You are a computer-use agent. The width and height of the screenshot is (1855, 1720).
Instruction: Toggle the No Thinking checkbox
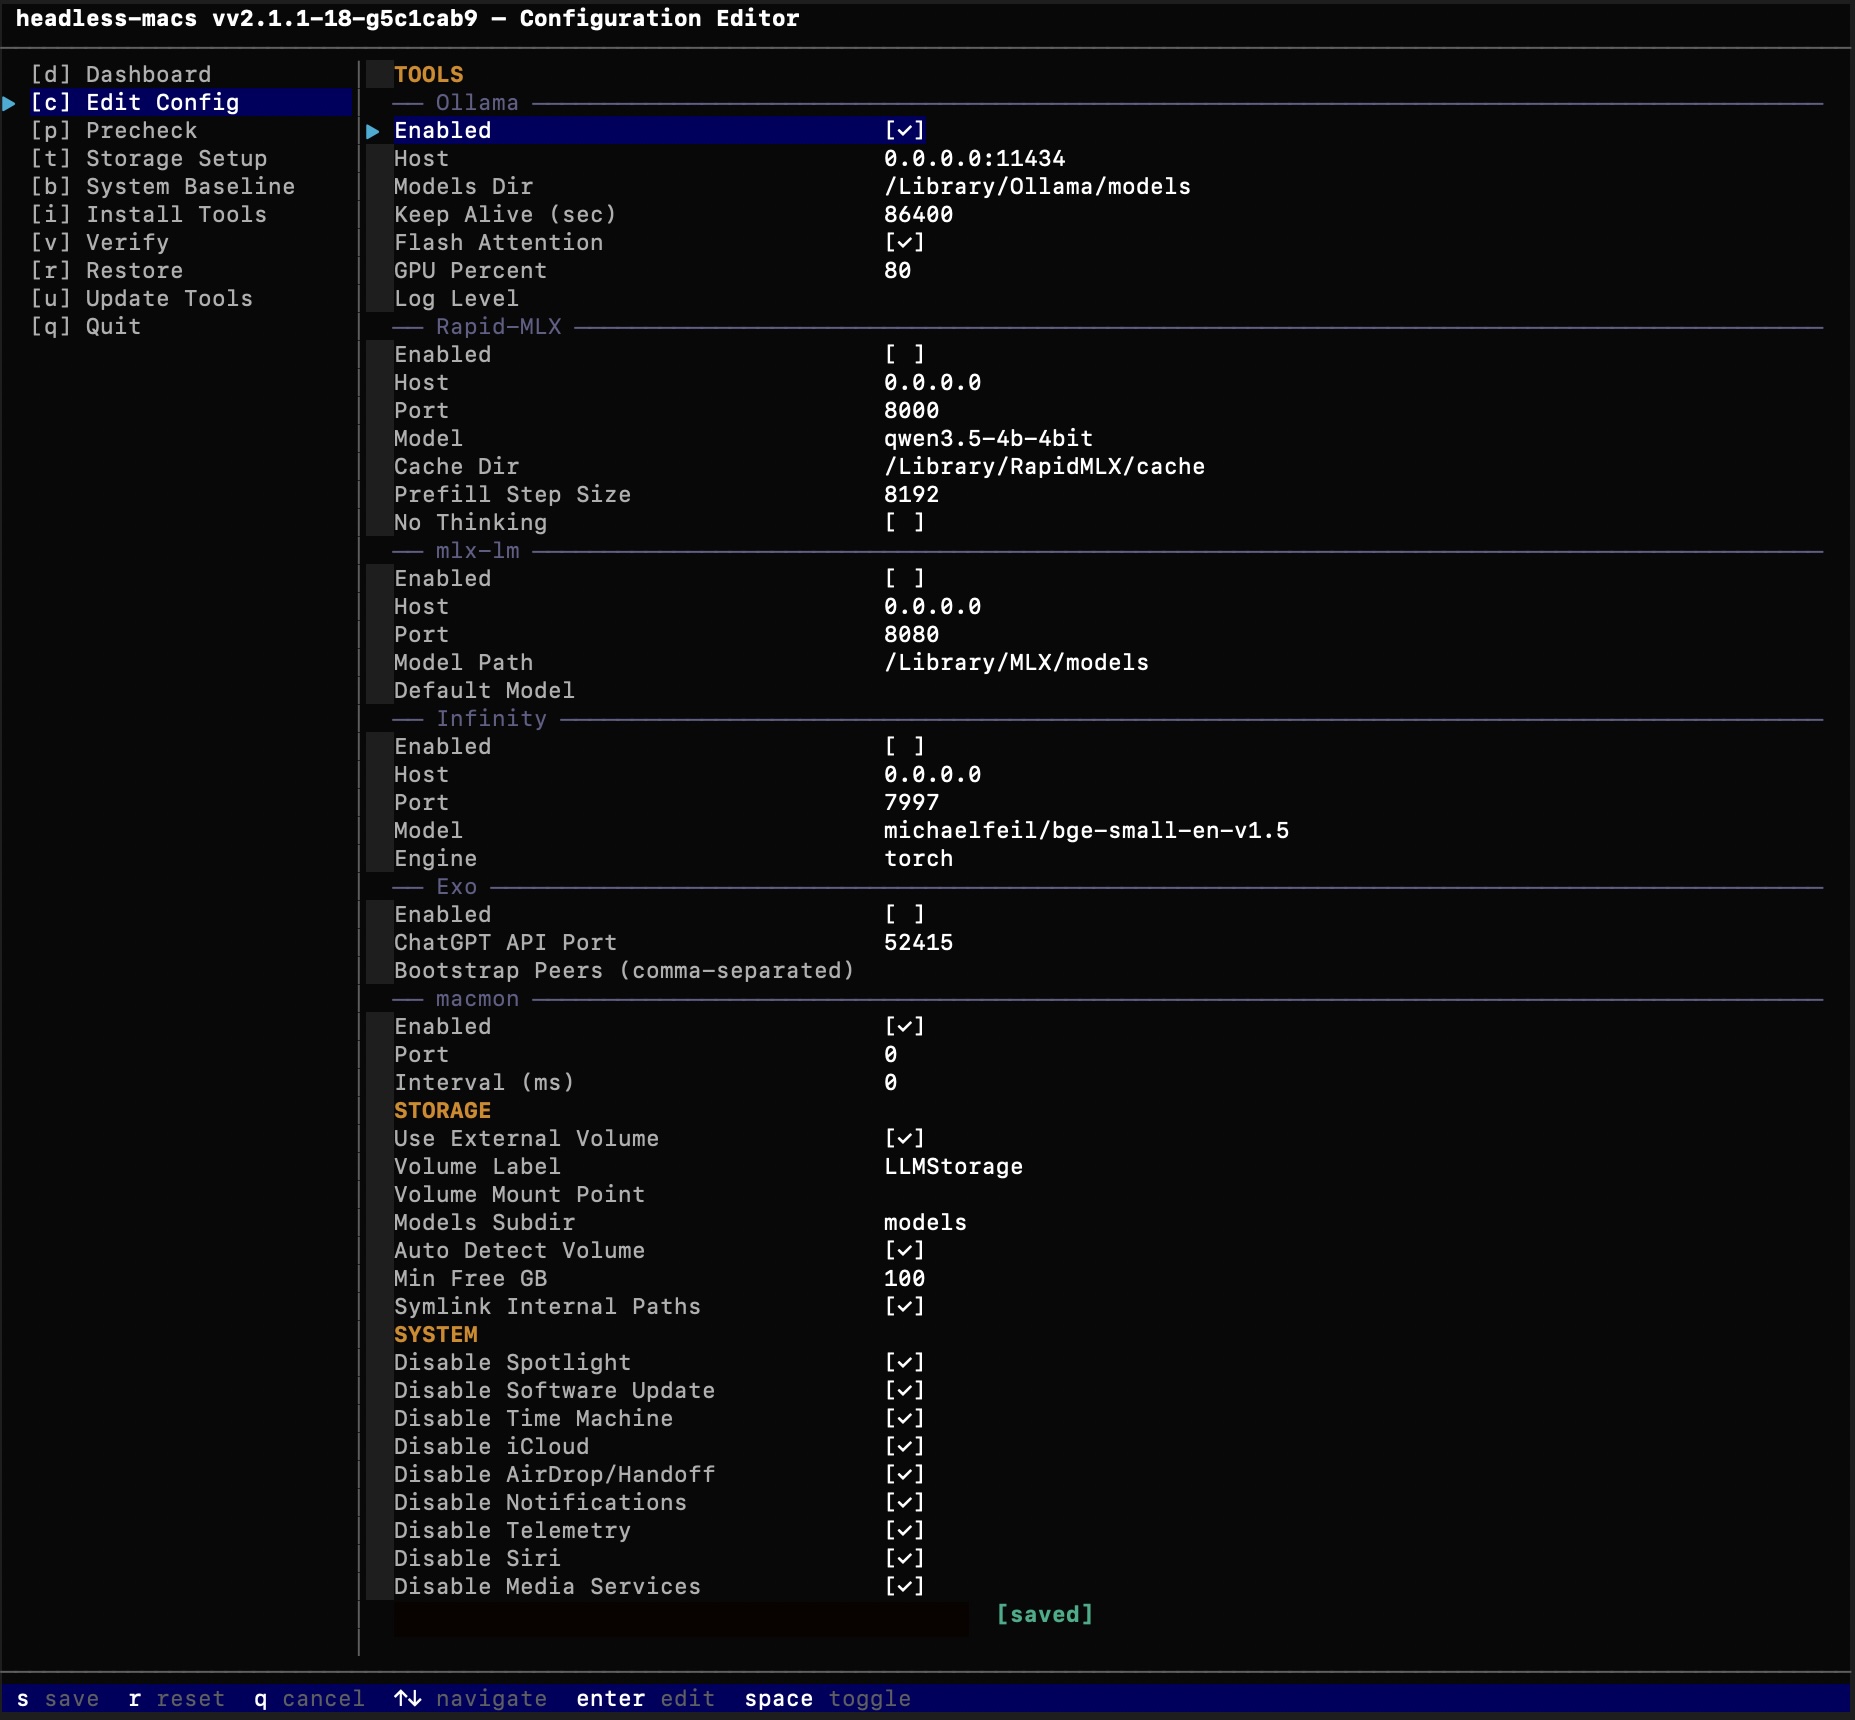[904, 522]
